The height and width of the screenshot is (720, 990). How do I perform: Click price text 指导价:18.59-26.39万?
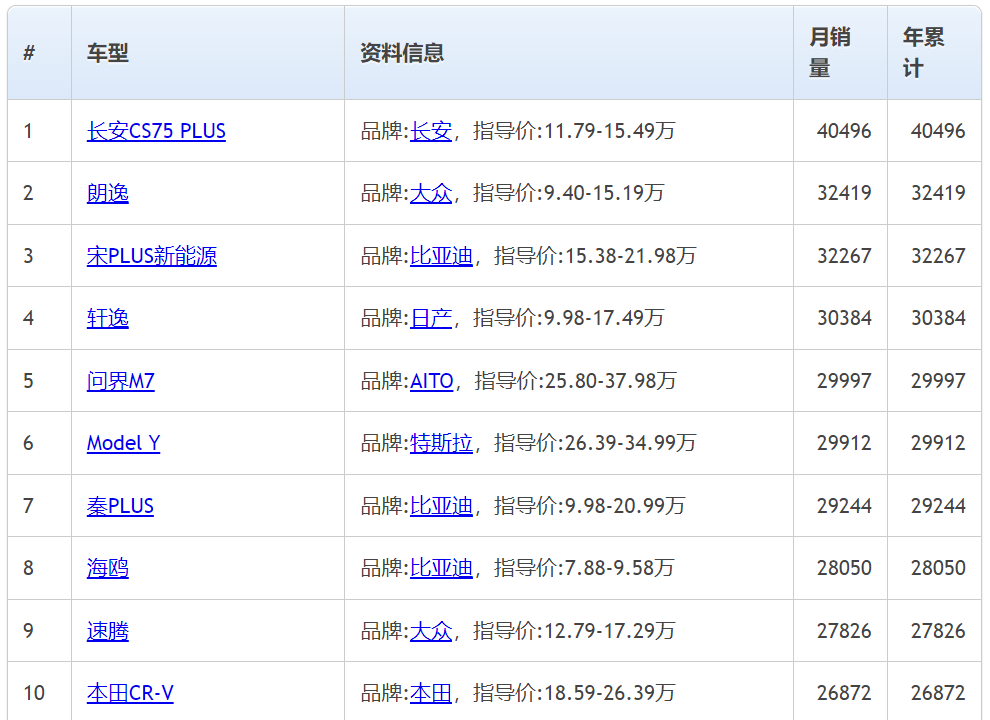(574, 693)
